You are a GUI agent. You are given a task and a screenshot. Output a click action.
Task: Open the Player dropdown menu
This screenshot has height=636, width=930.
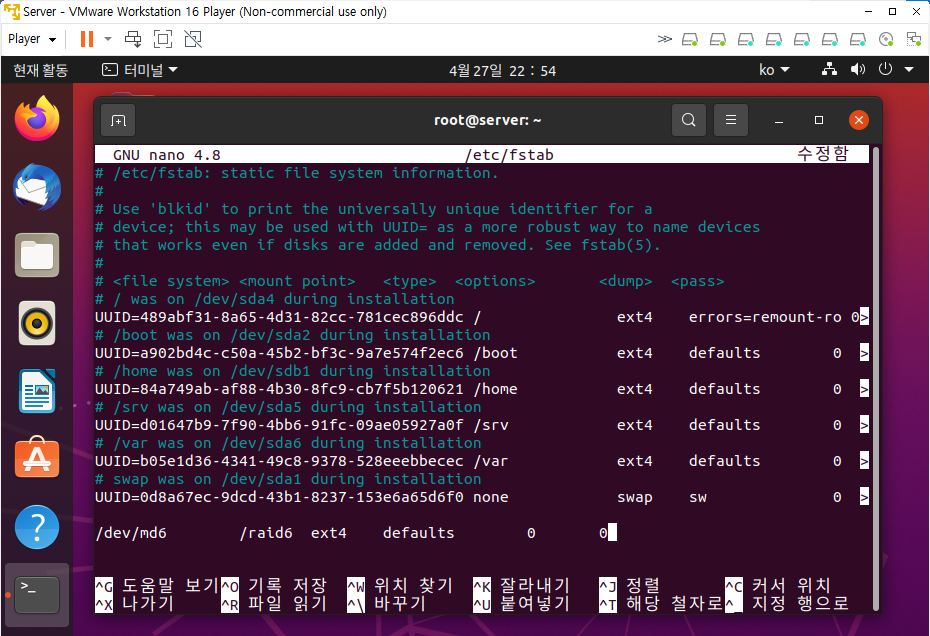(x=33, y=39)
